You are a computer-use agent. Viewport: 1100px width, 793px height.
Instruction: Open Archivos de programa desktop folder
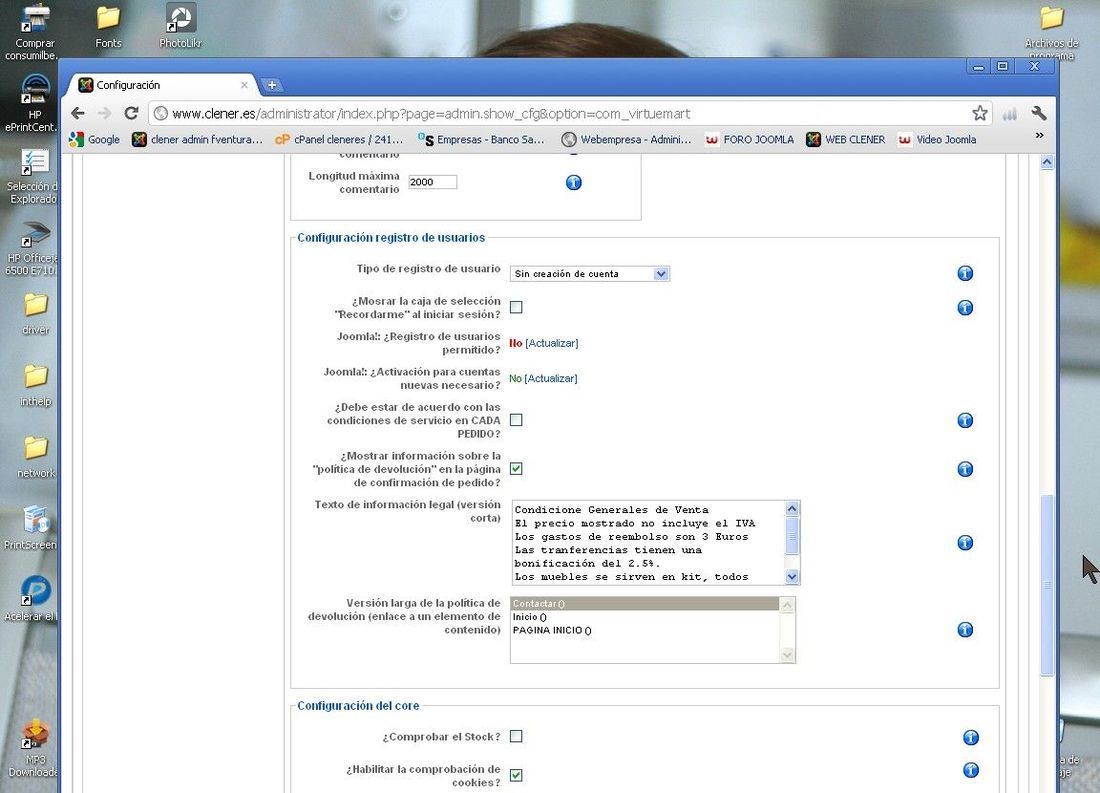[x=1051, y=32]
